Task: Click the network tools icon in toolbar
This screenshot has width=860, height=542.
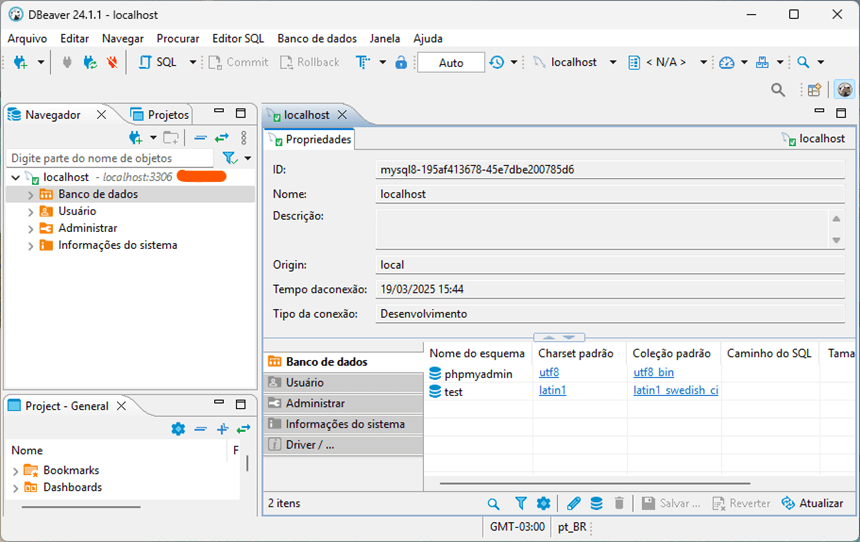Action: tap(762, 63)
